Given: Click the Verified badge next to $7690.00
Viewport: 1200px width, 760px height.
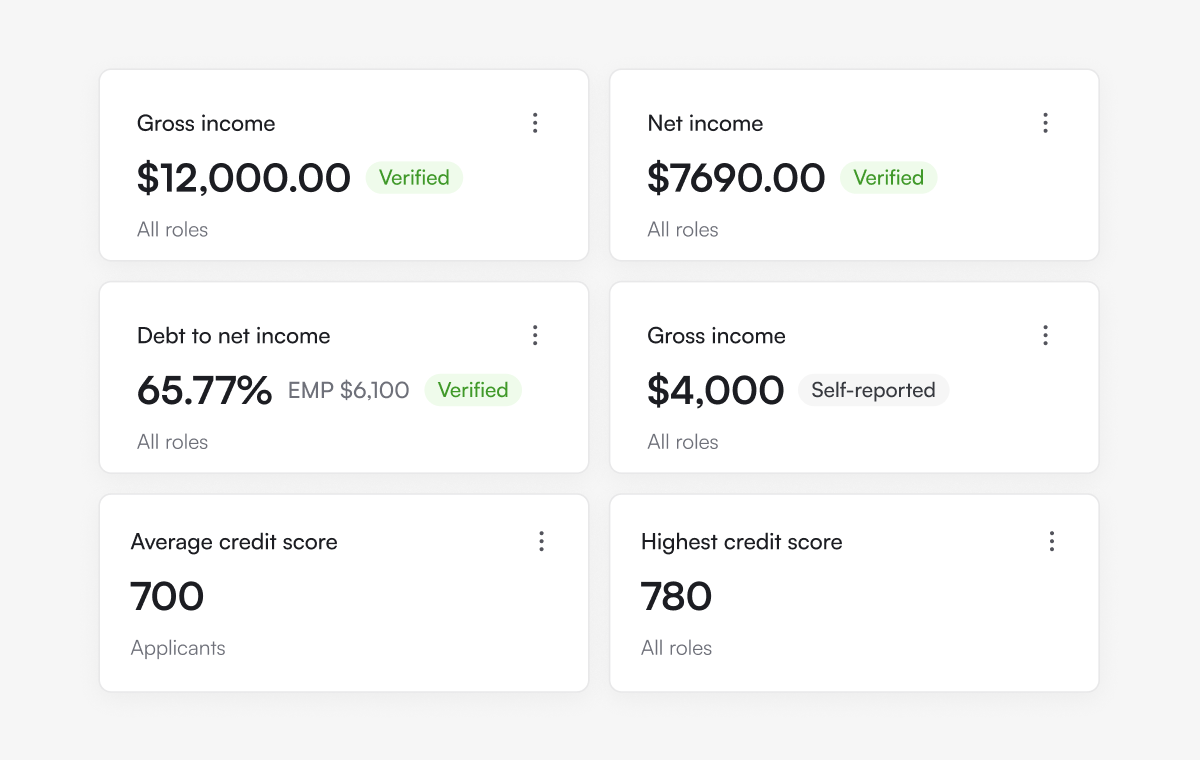Looking at the screenshot, I should (x=888, y=178).
